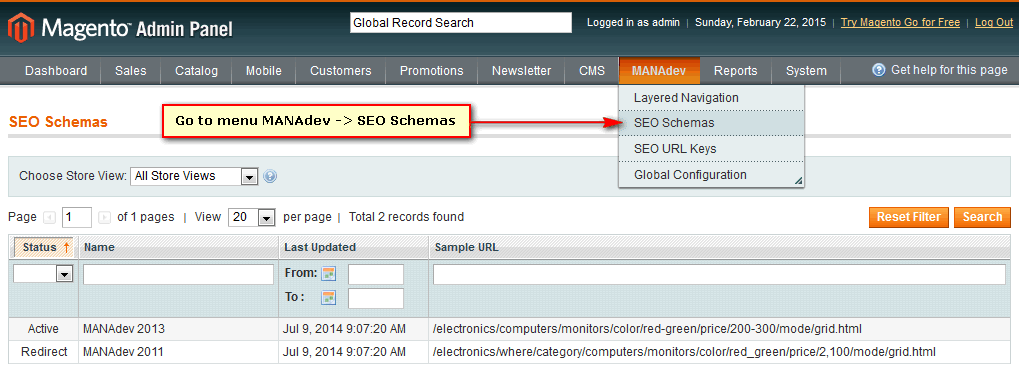Click the To date input field

click(376, 299)
